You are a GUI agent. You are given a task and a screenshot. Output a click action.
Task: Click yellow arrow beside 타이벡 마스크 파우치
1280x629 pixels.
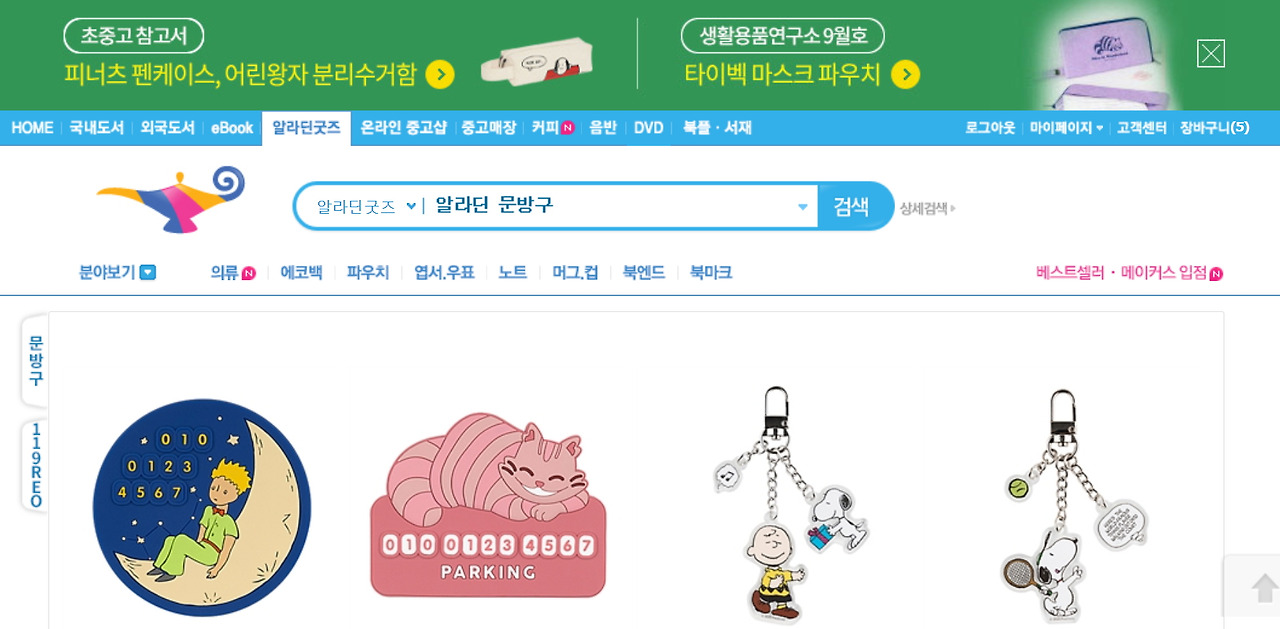tap(905, 75)
